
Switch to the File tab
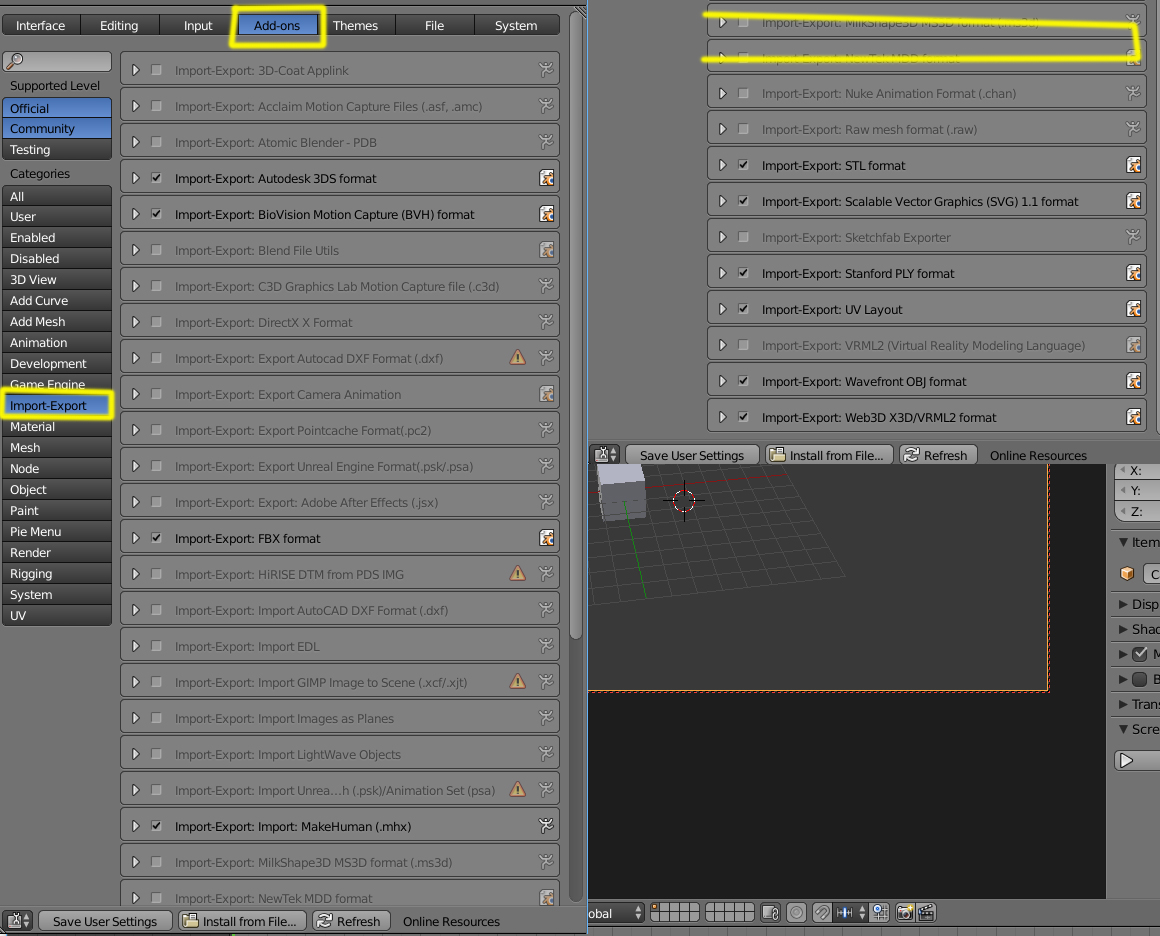(x=434, y=25)
